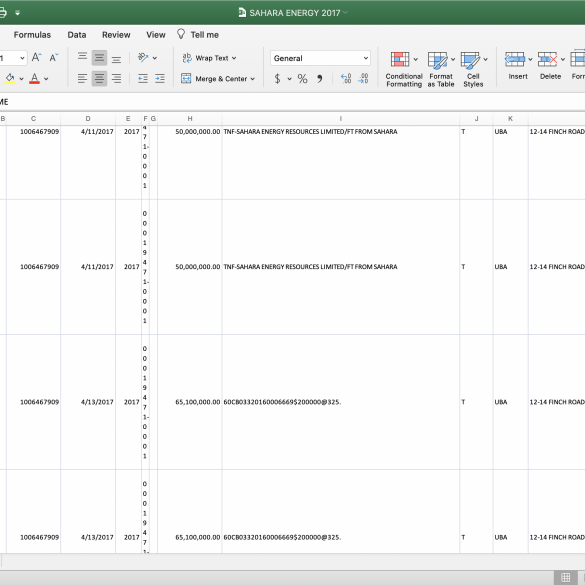
Task: Select column H header
Action: (190, 119)
